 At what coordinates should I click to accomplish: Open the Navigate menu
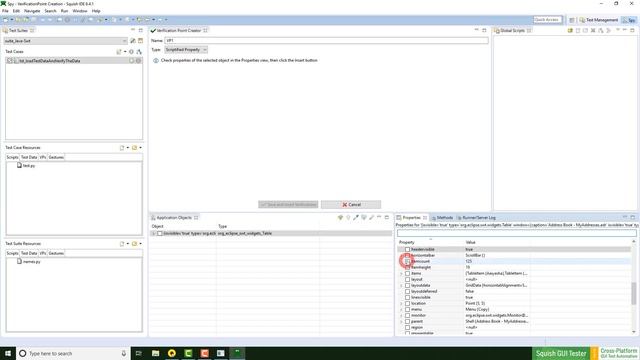(32, 11)
